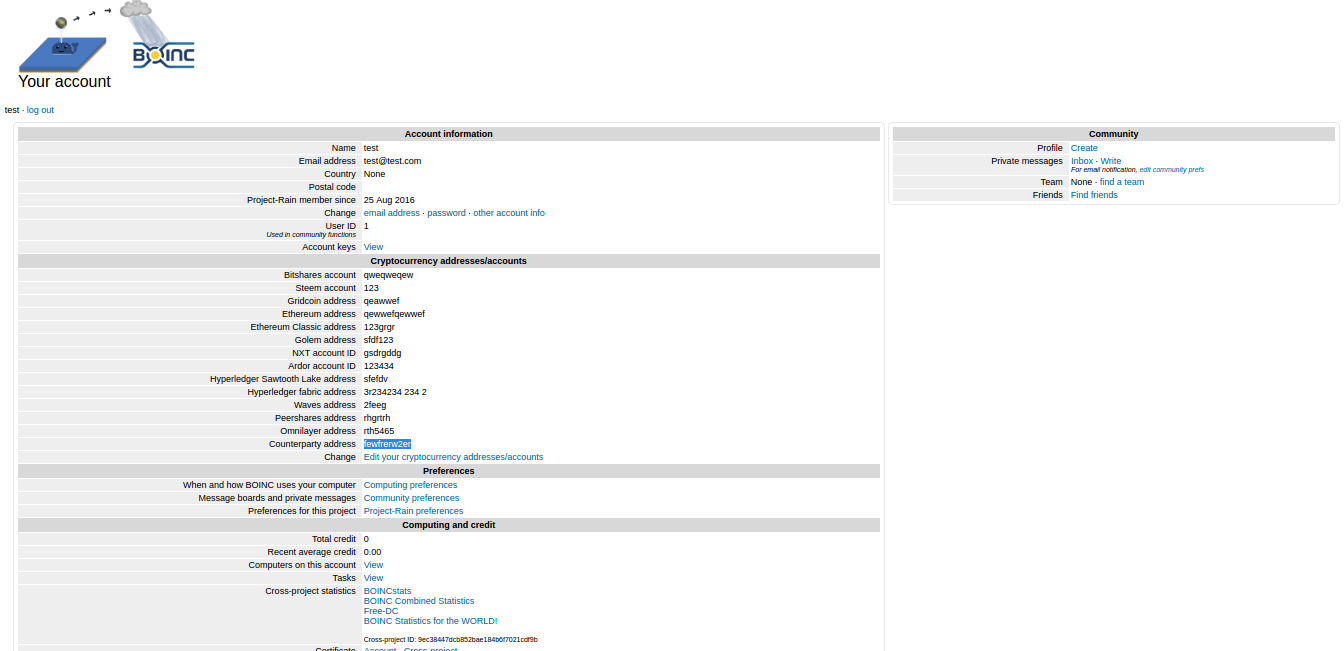
Task: Click the email value test@test.com
Action: tap(392, 161)
